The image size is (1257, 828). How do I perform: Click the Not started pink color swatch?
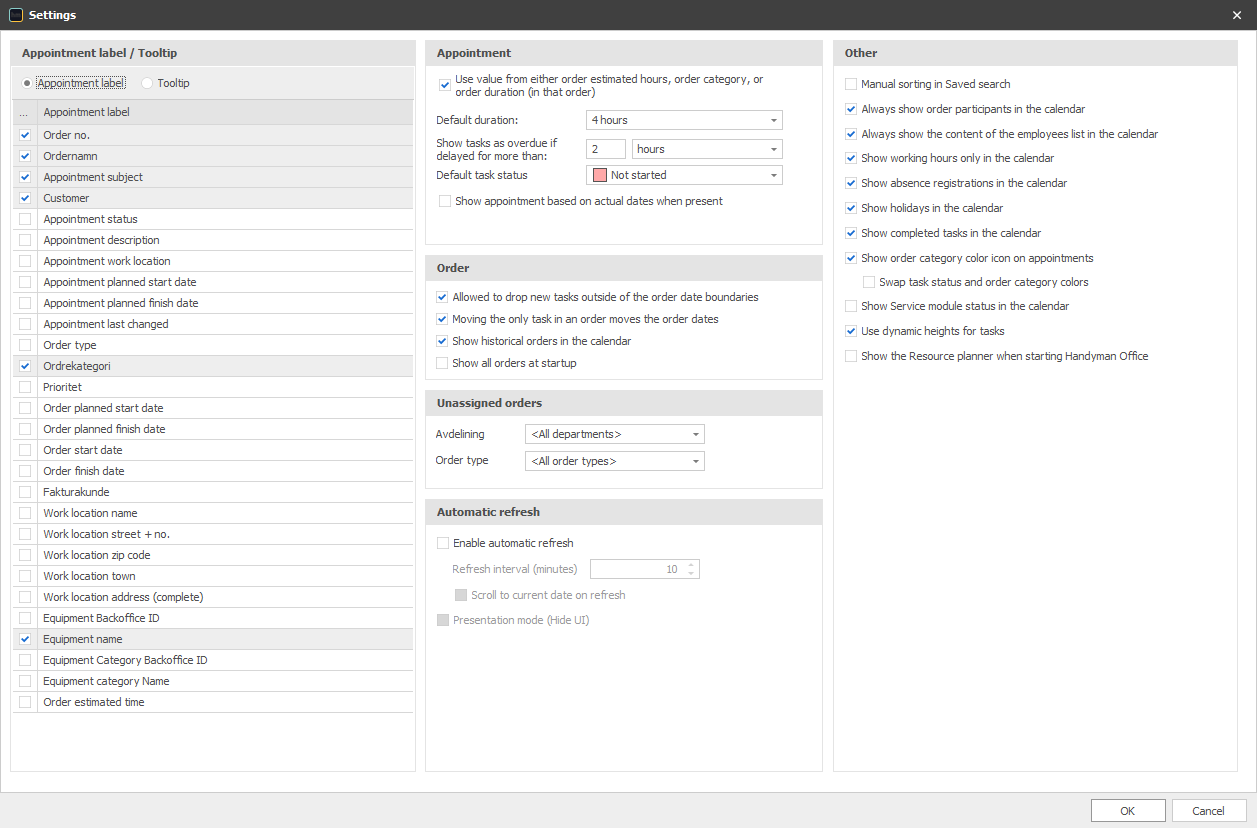coord(600,175)
